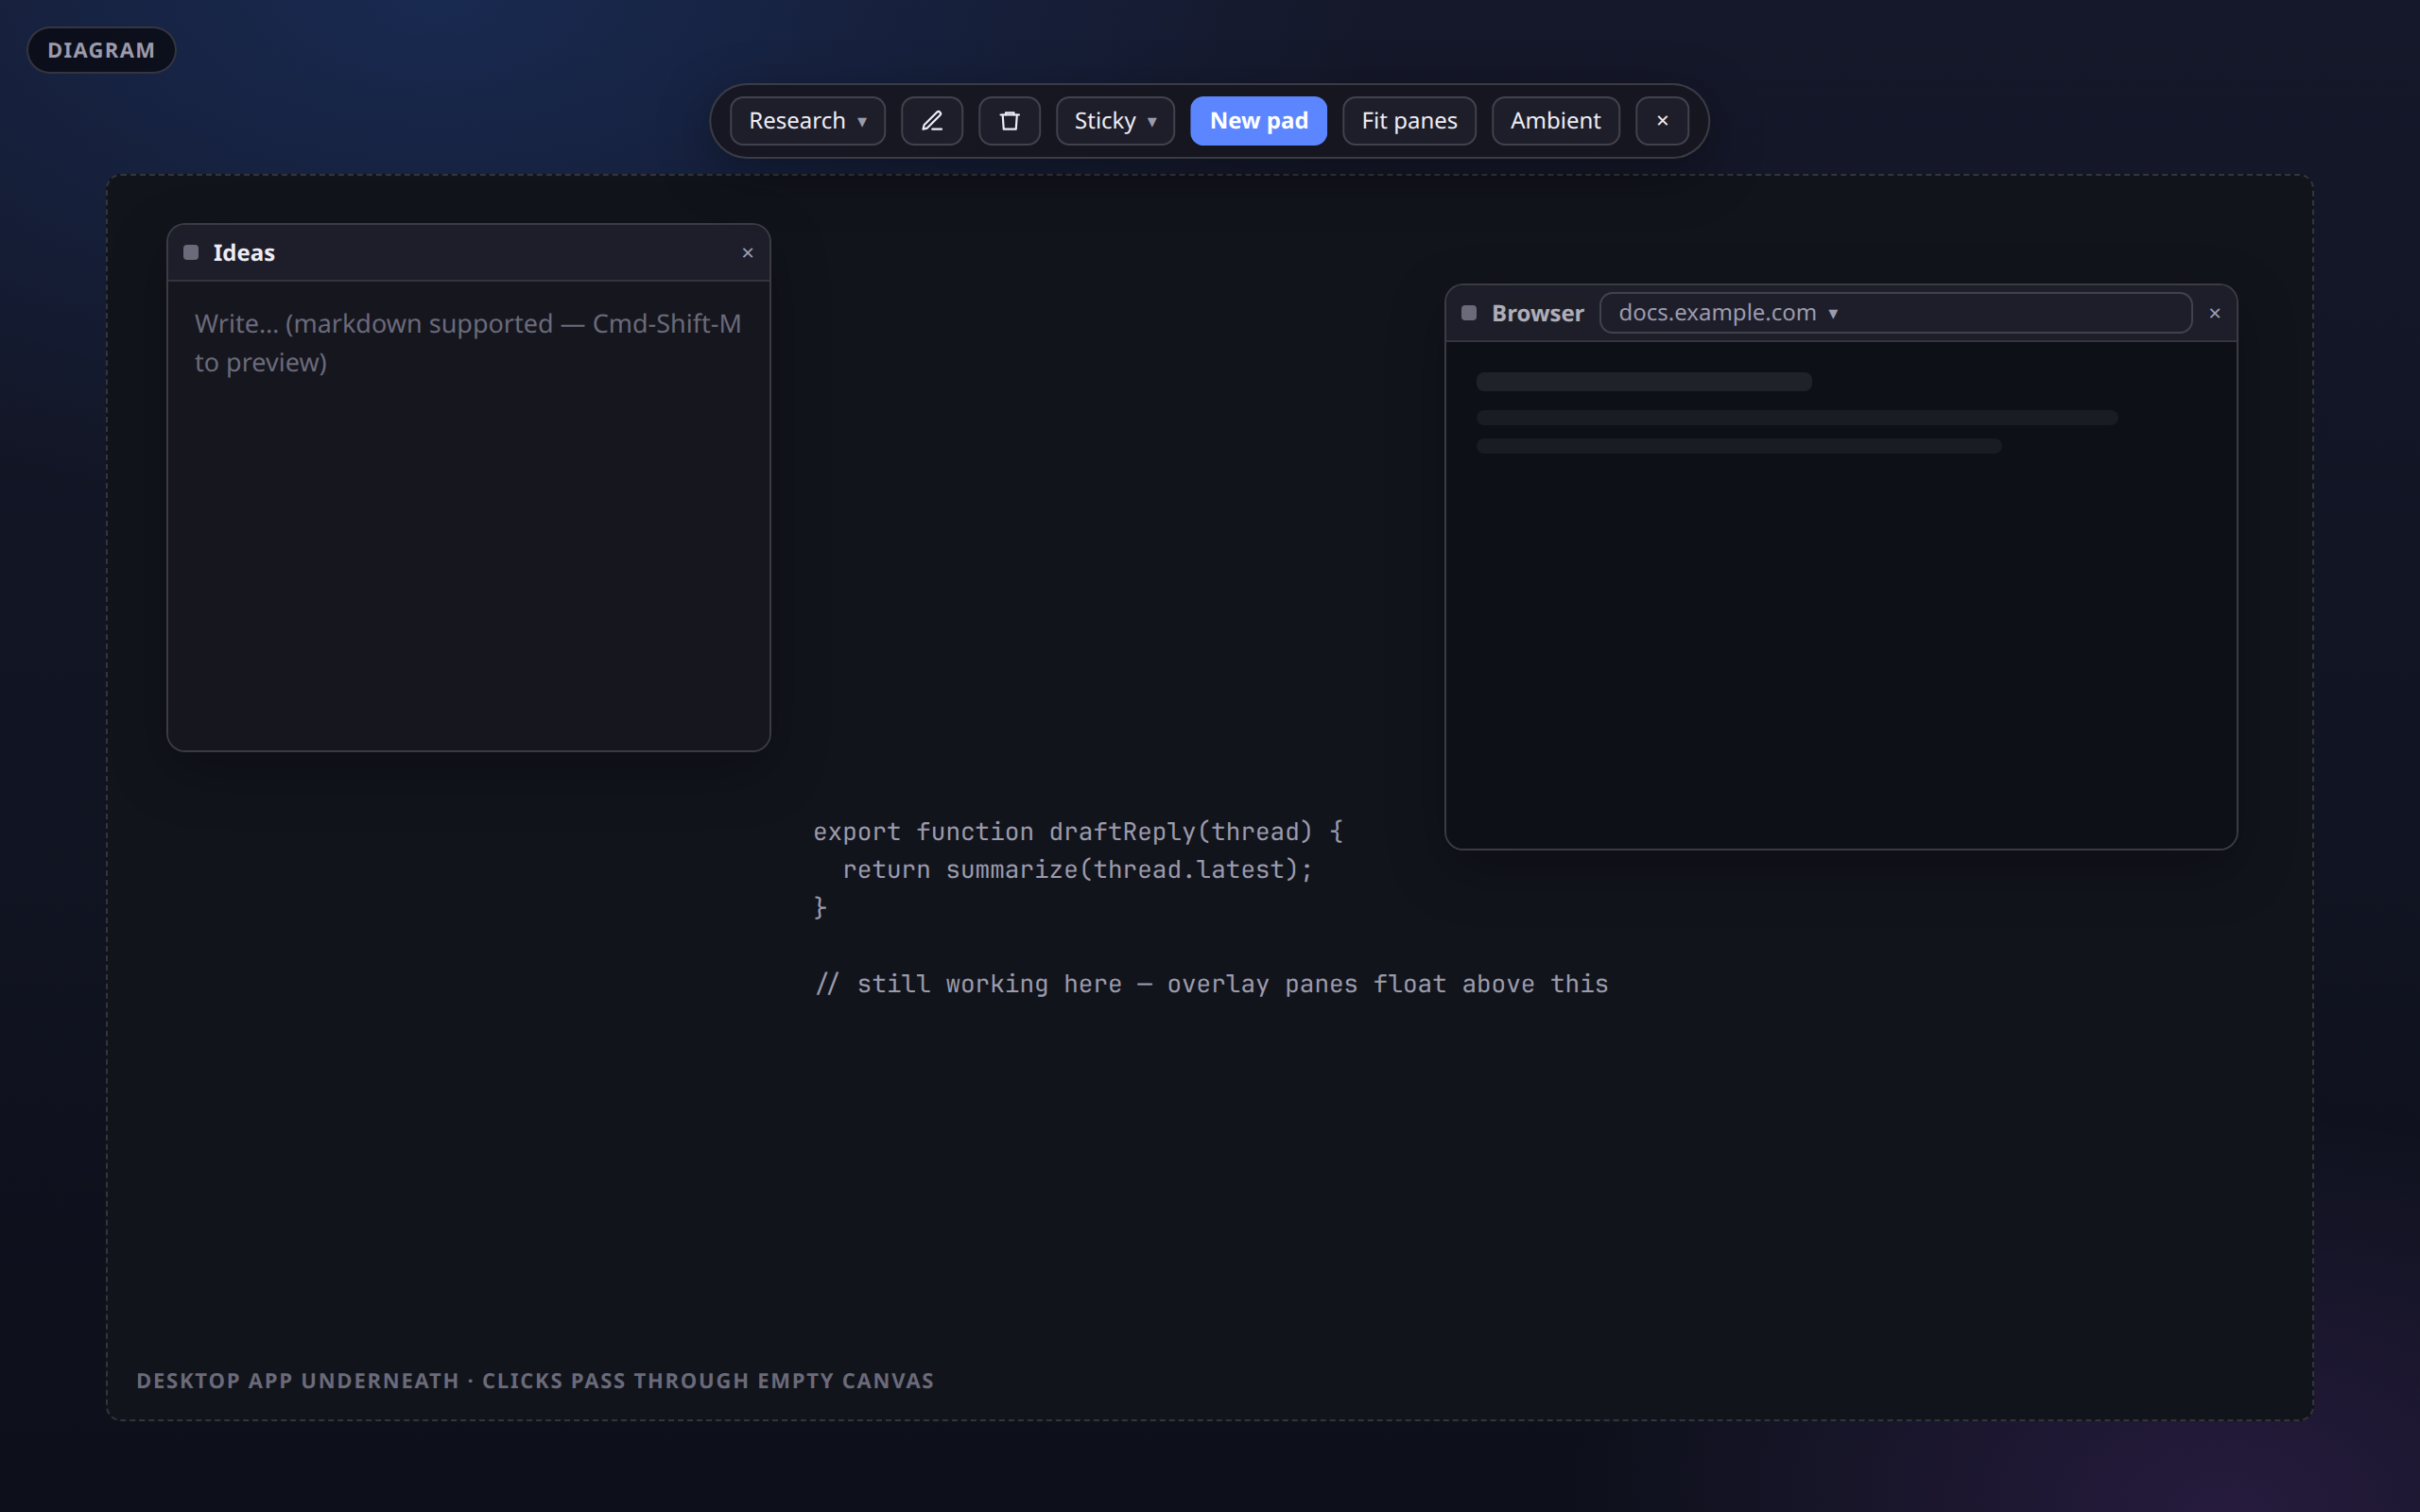Click the skeleton loading content in Browser
This screenshot has height=1512, width=2420.
click(1796, 413)
